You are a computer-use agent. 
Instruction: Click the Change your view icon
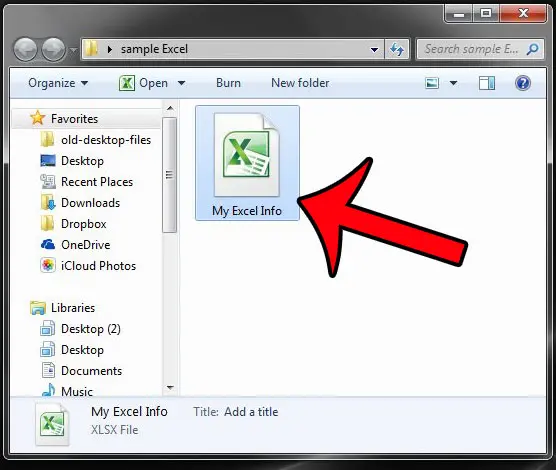tap(432, 83)
